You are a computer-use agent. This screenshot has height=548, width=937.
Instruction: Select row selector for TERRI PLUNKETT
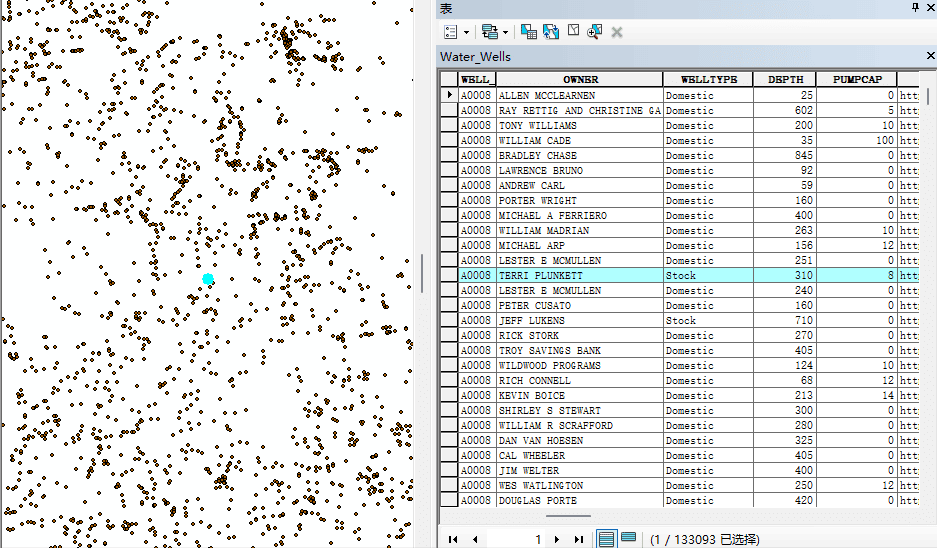(449, 275)
